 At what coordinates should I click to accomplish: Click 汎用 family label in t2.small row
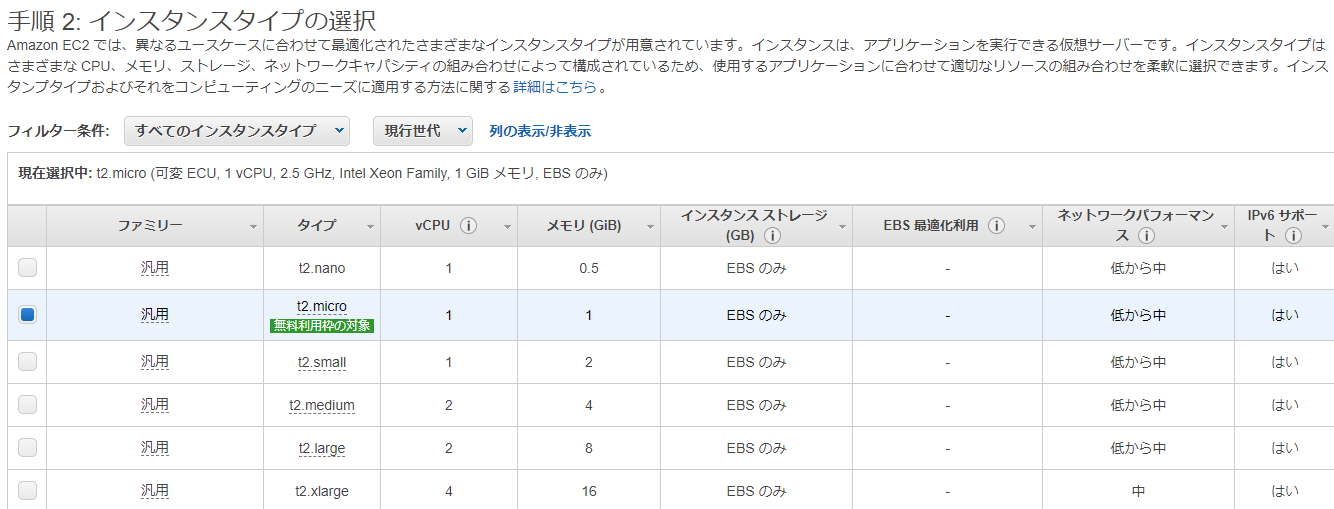pos(155,362)
